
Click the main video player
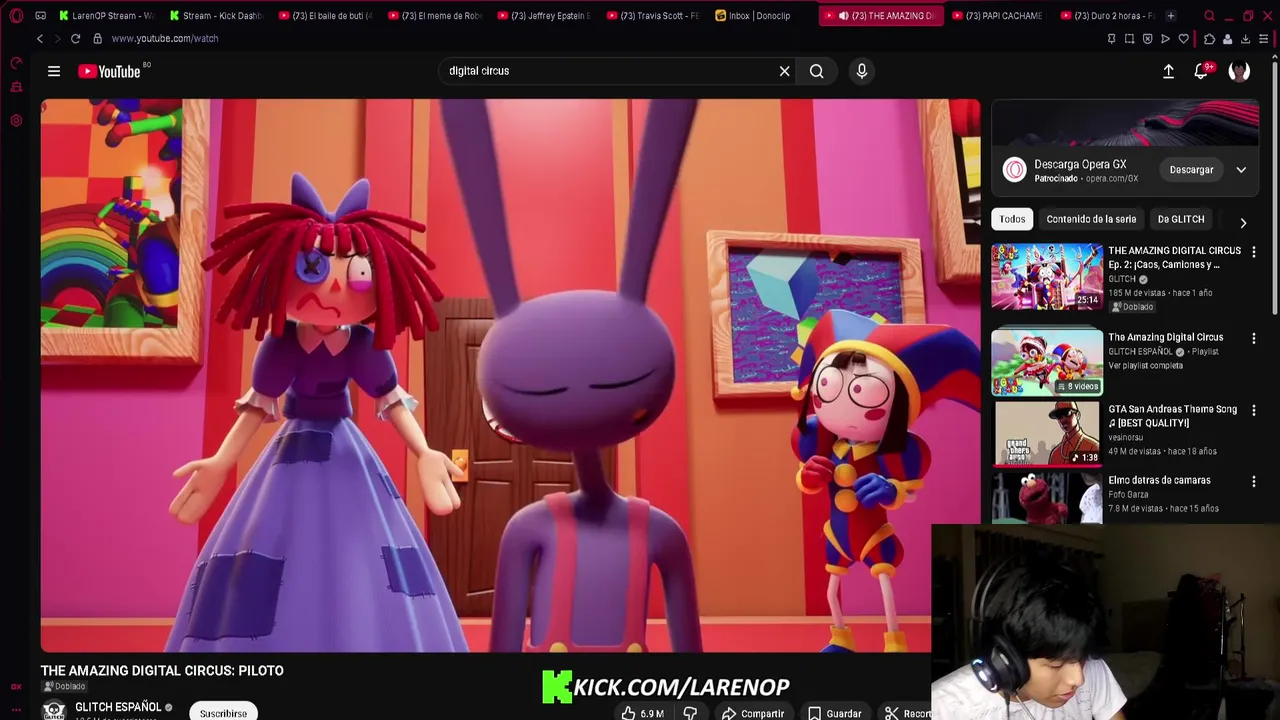(x=510, y=375)
